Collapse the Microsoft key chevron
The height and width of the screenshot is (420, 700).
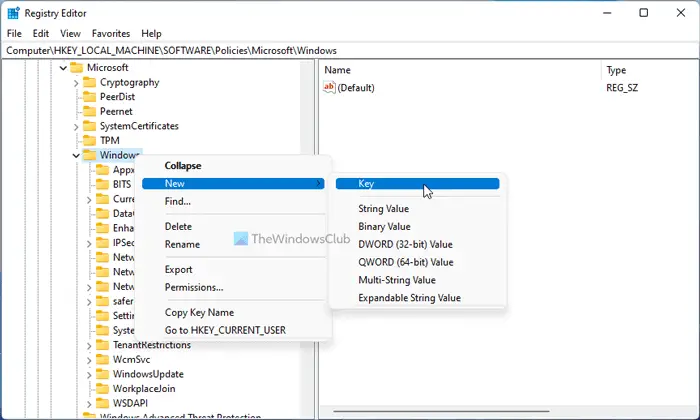point(63,68)
